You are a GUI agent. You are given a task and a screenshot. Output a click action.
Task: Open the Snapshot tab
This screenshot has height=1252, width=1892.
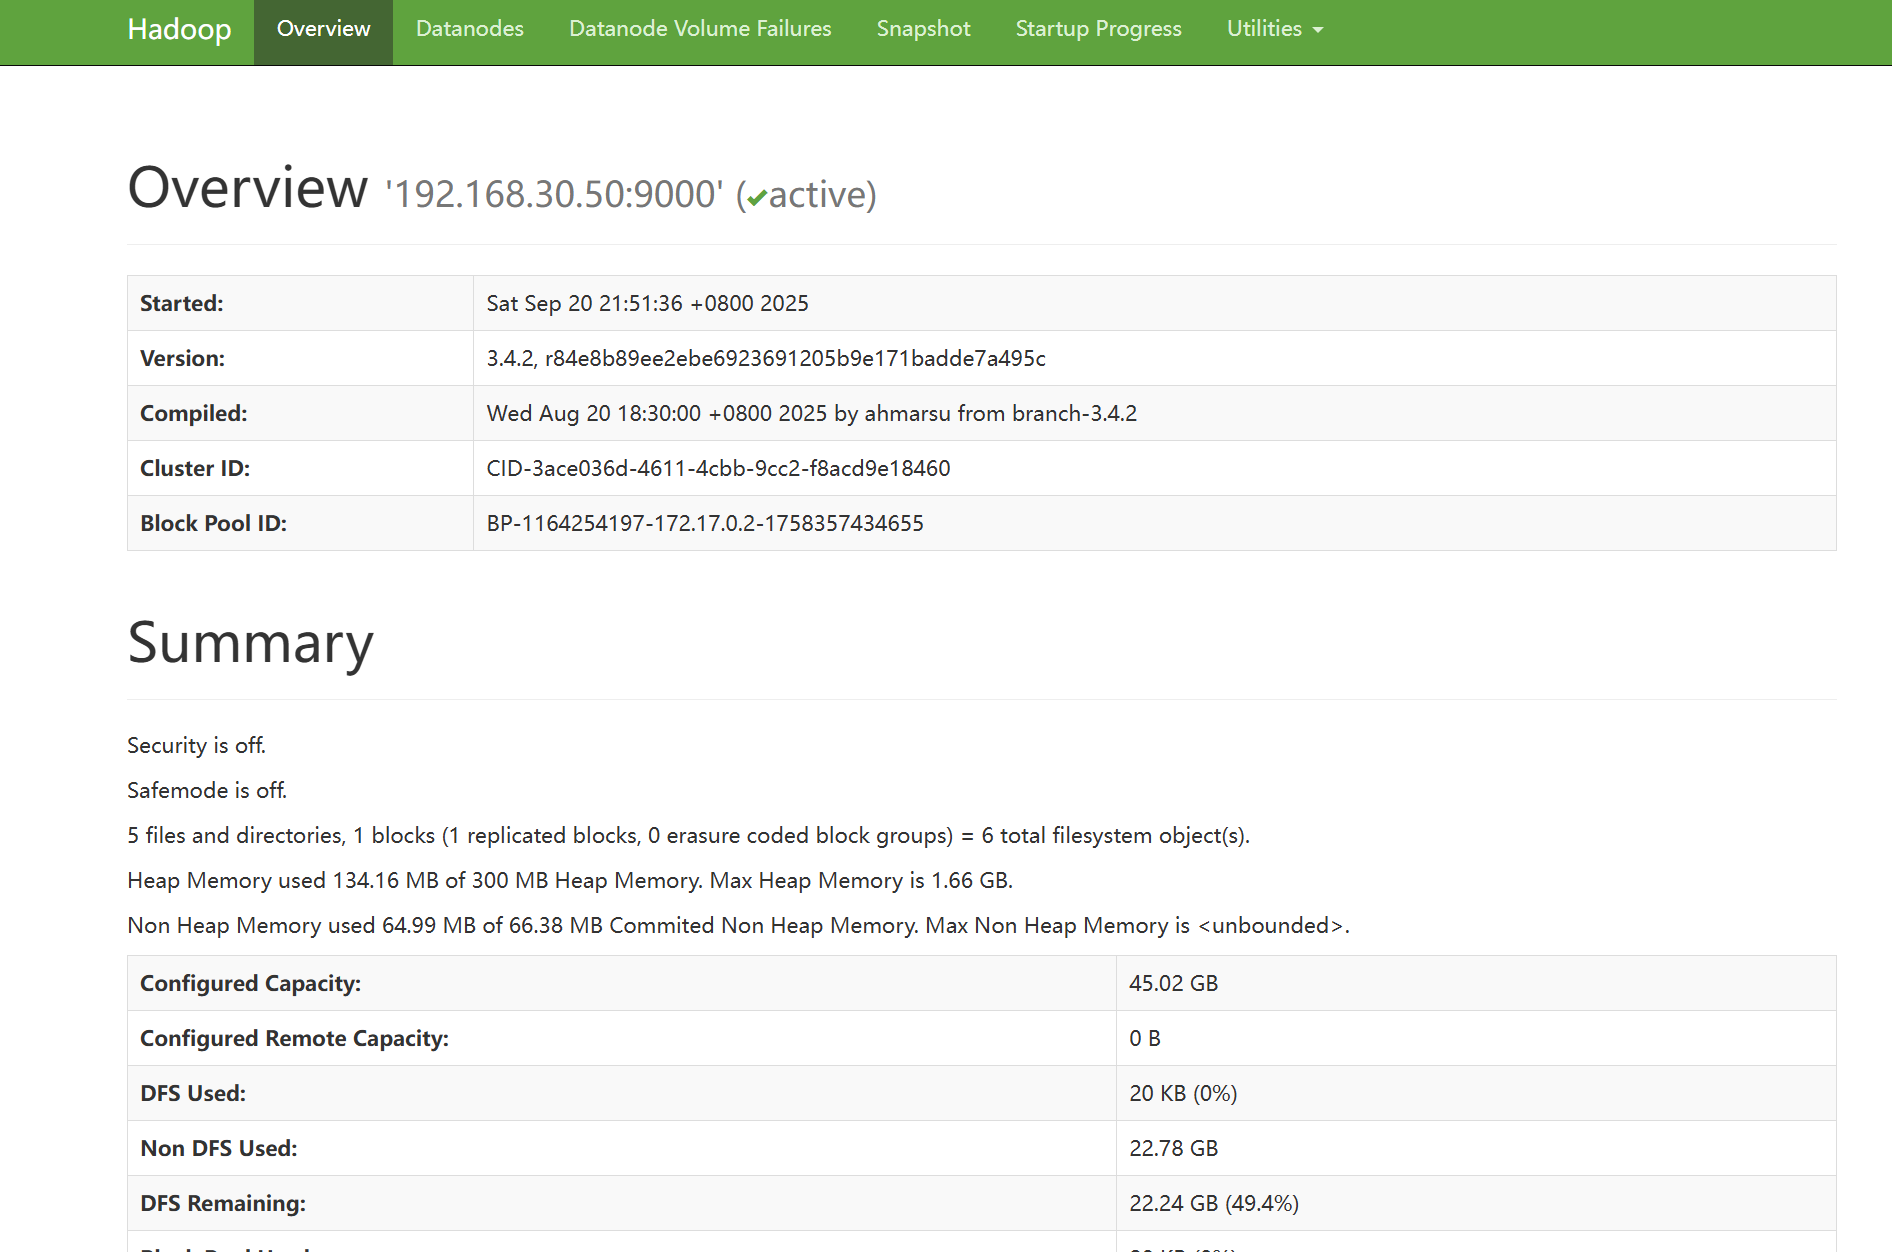(x=923, y=30)
